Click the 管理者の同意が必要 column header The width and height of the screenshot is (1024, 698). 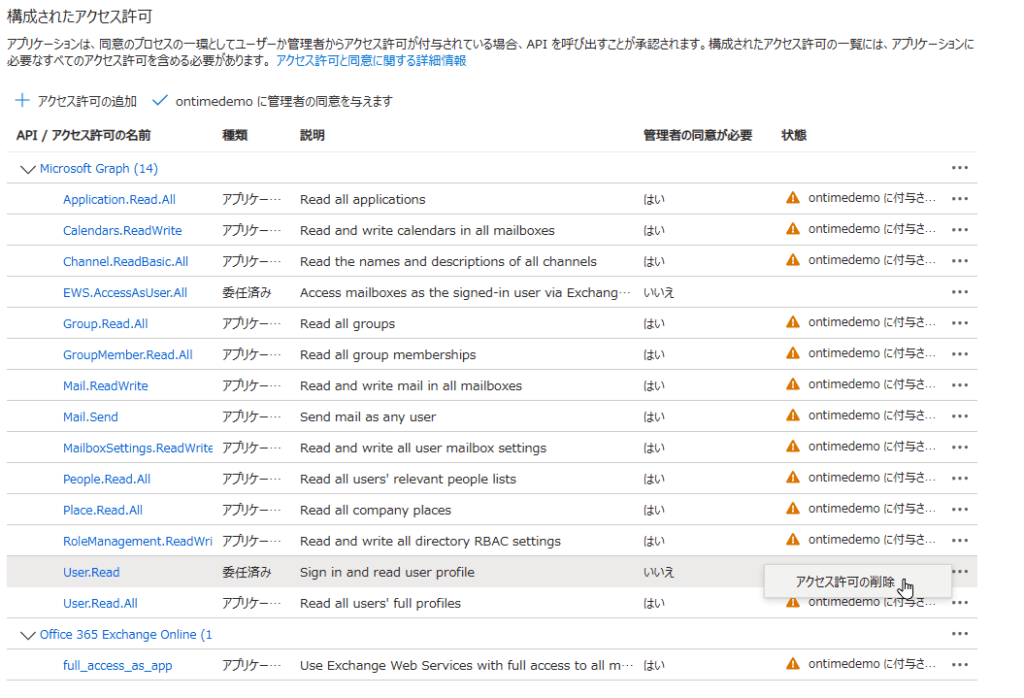click(x=697, y=135)
